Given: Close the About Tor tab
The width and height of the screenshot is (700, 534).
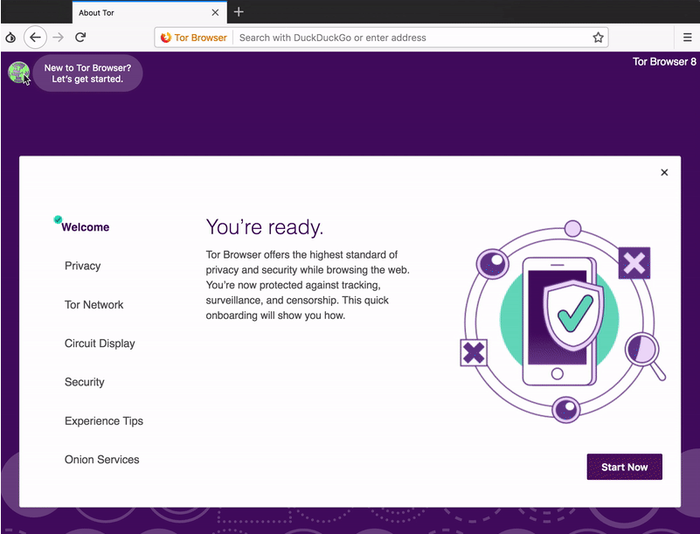Looking at the screenshot, I should 215,13.
